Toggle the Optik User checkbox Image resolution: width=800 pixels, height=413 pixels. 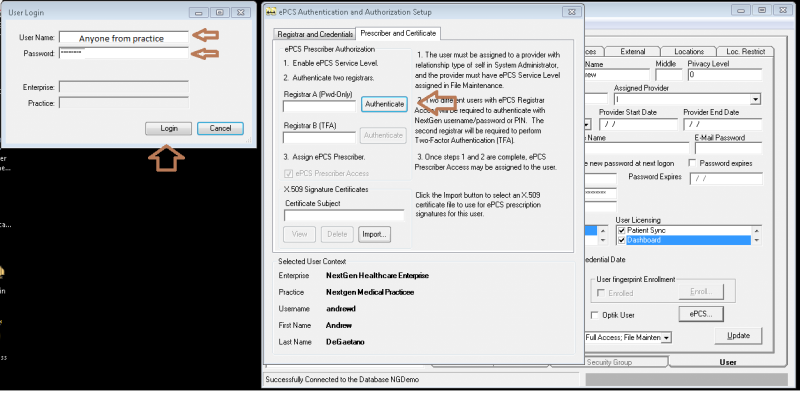point(594,315)
